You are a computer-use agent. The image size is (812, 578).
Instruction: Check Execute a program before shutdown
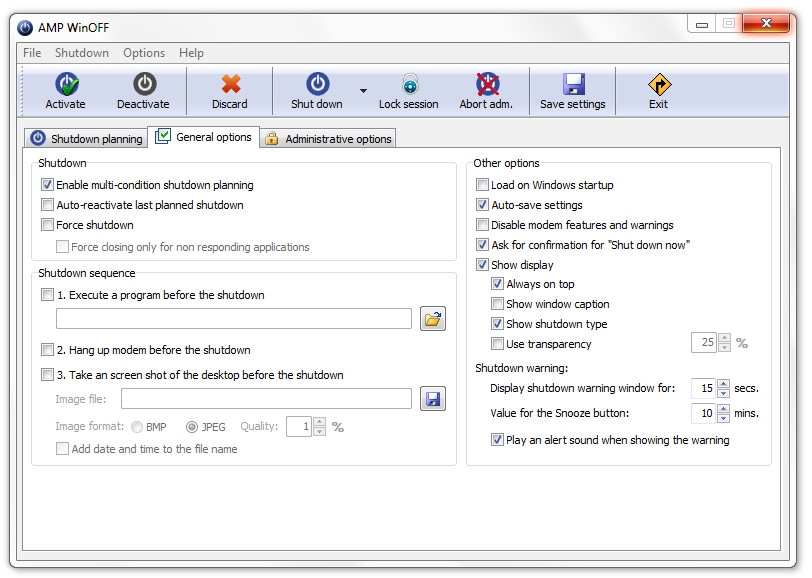pos(47,295)
